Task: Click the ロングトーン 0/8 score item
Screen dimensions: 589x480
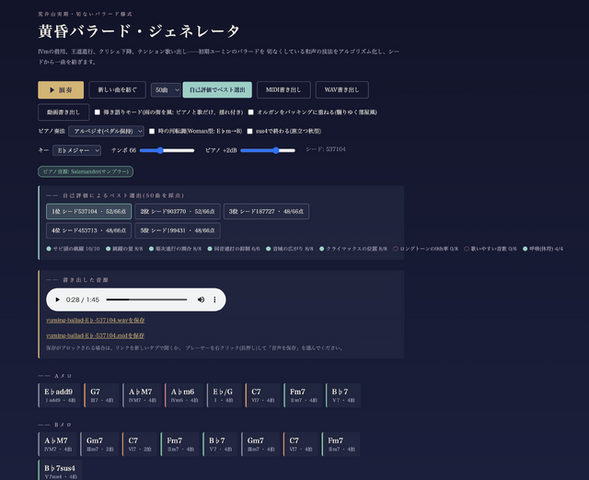Action: click(x=426, y=249)
